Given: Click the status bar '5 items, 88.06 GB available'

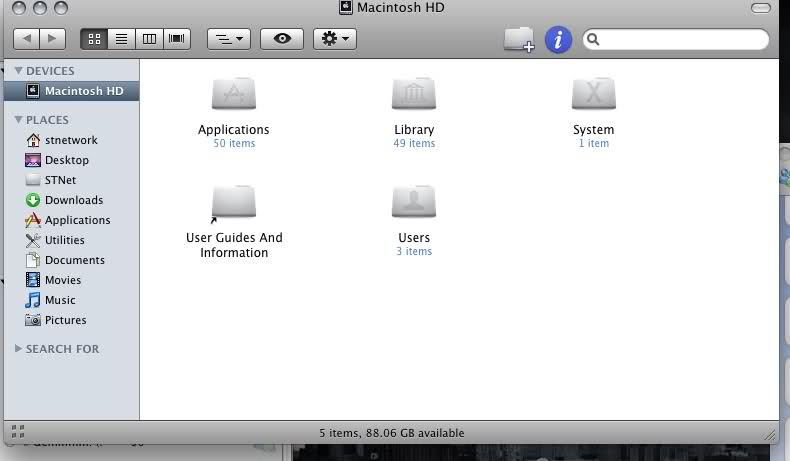Looking at the screenshot, I should (x=391, y=433).
